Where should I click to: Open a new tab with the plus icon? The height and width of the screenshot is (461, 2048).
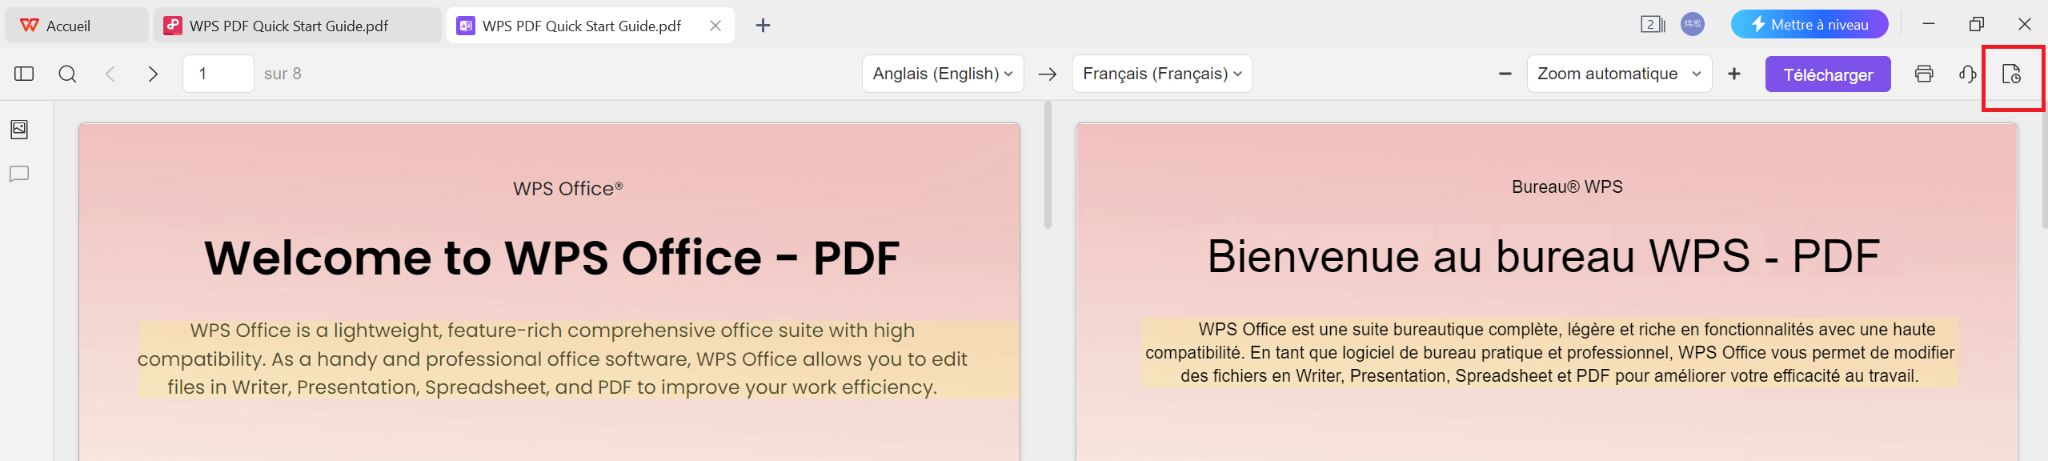(763, 25)
